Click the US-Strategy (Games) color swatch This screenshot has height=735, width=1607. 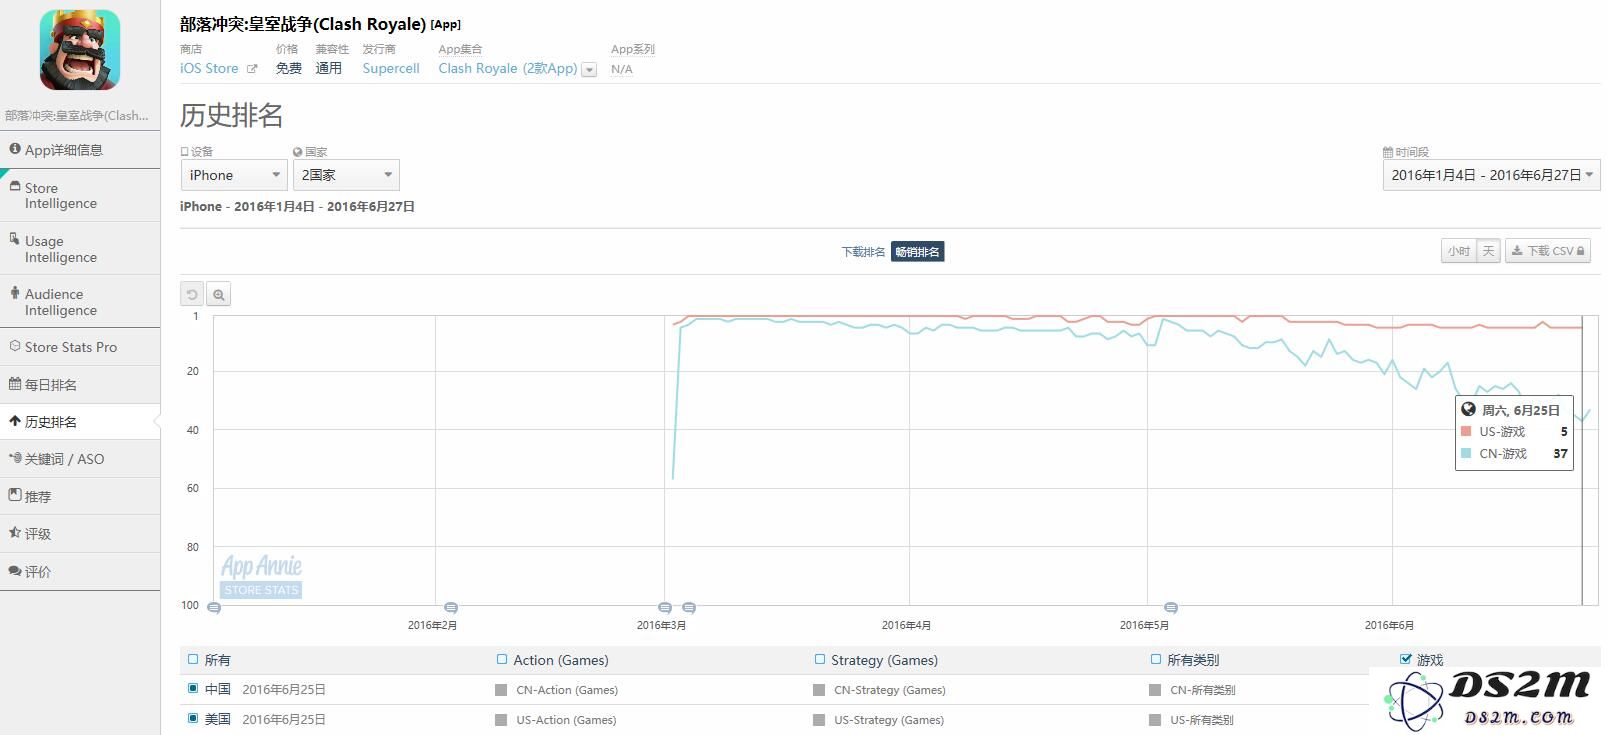tap(819, 720)
